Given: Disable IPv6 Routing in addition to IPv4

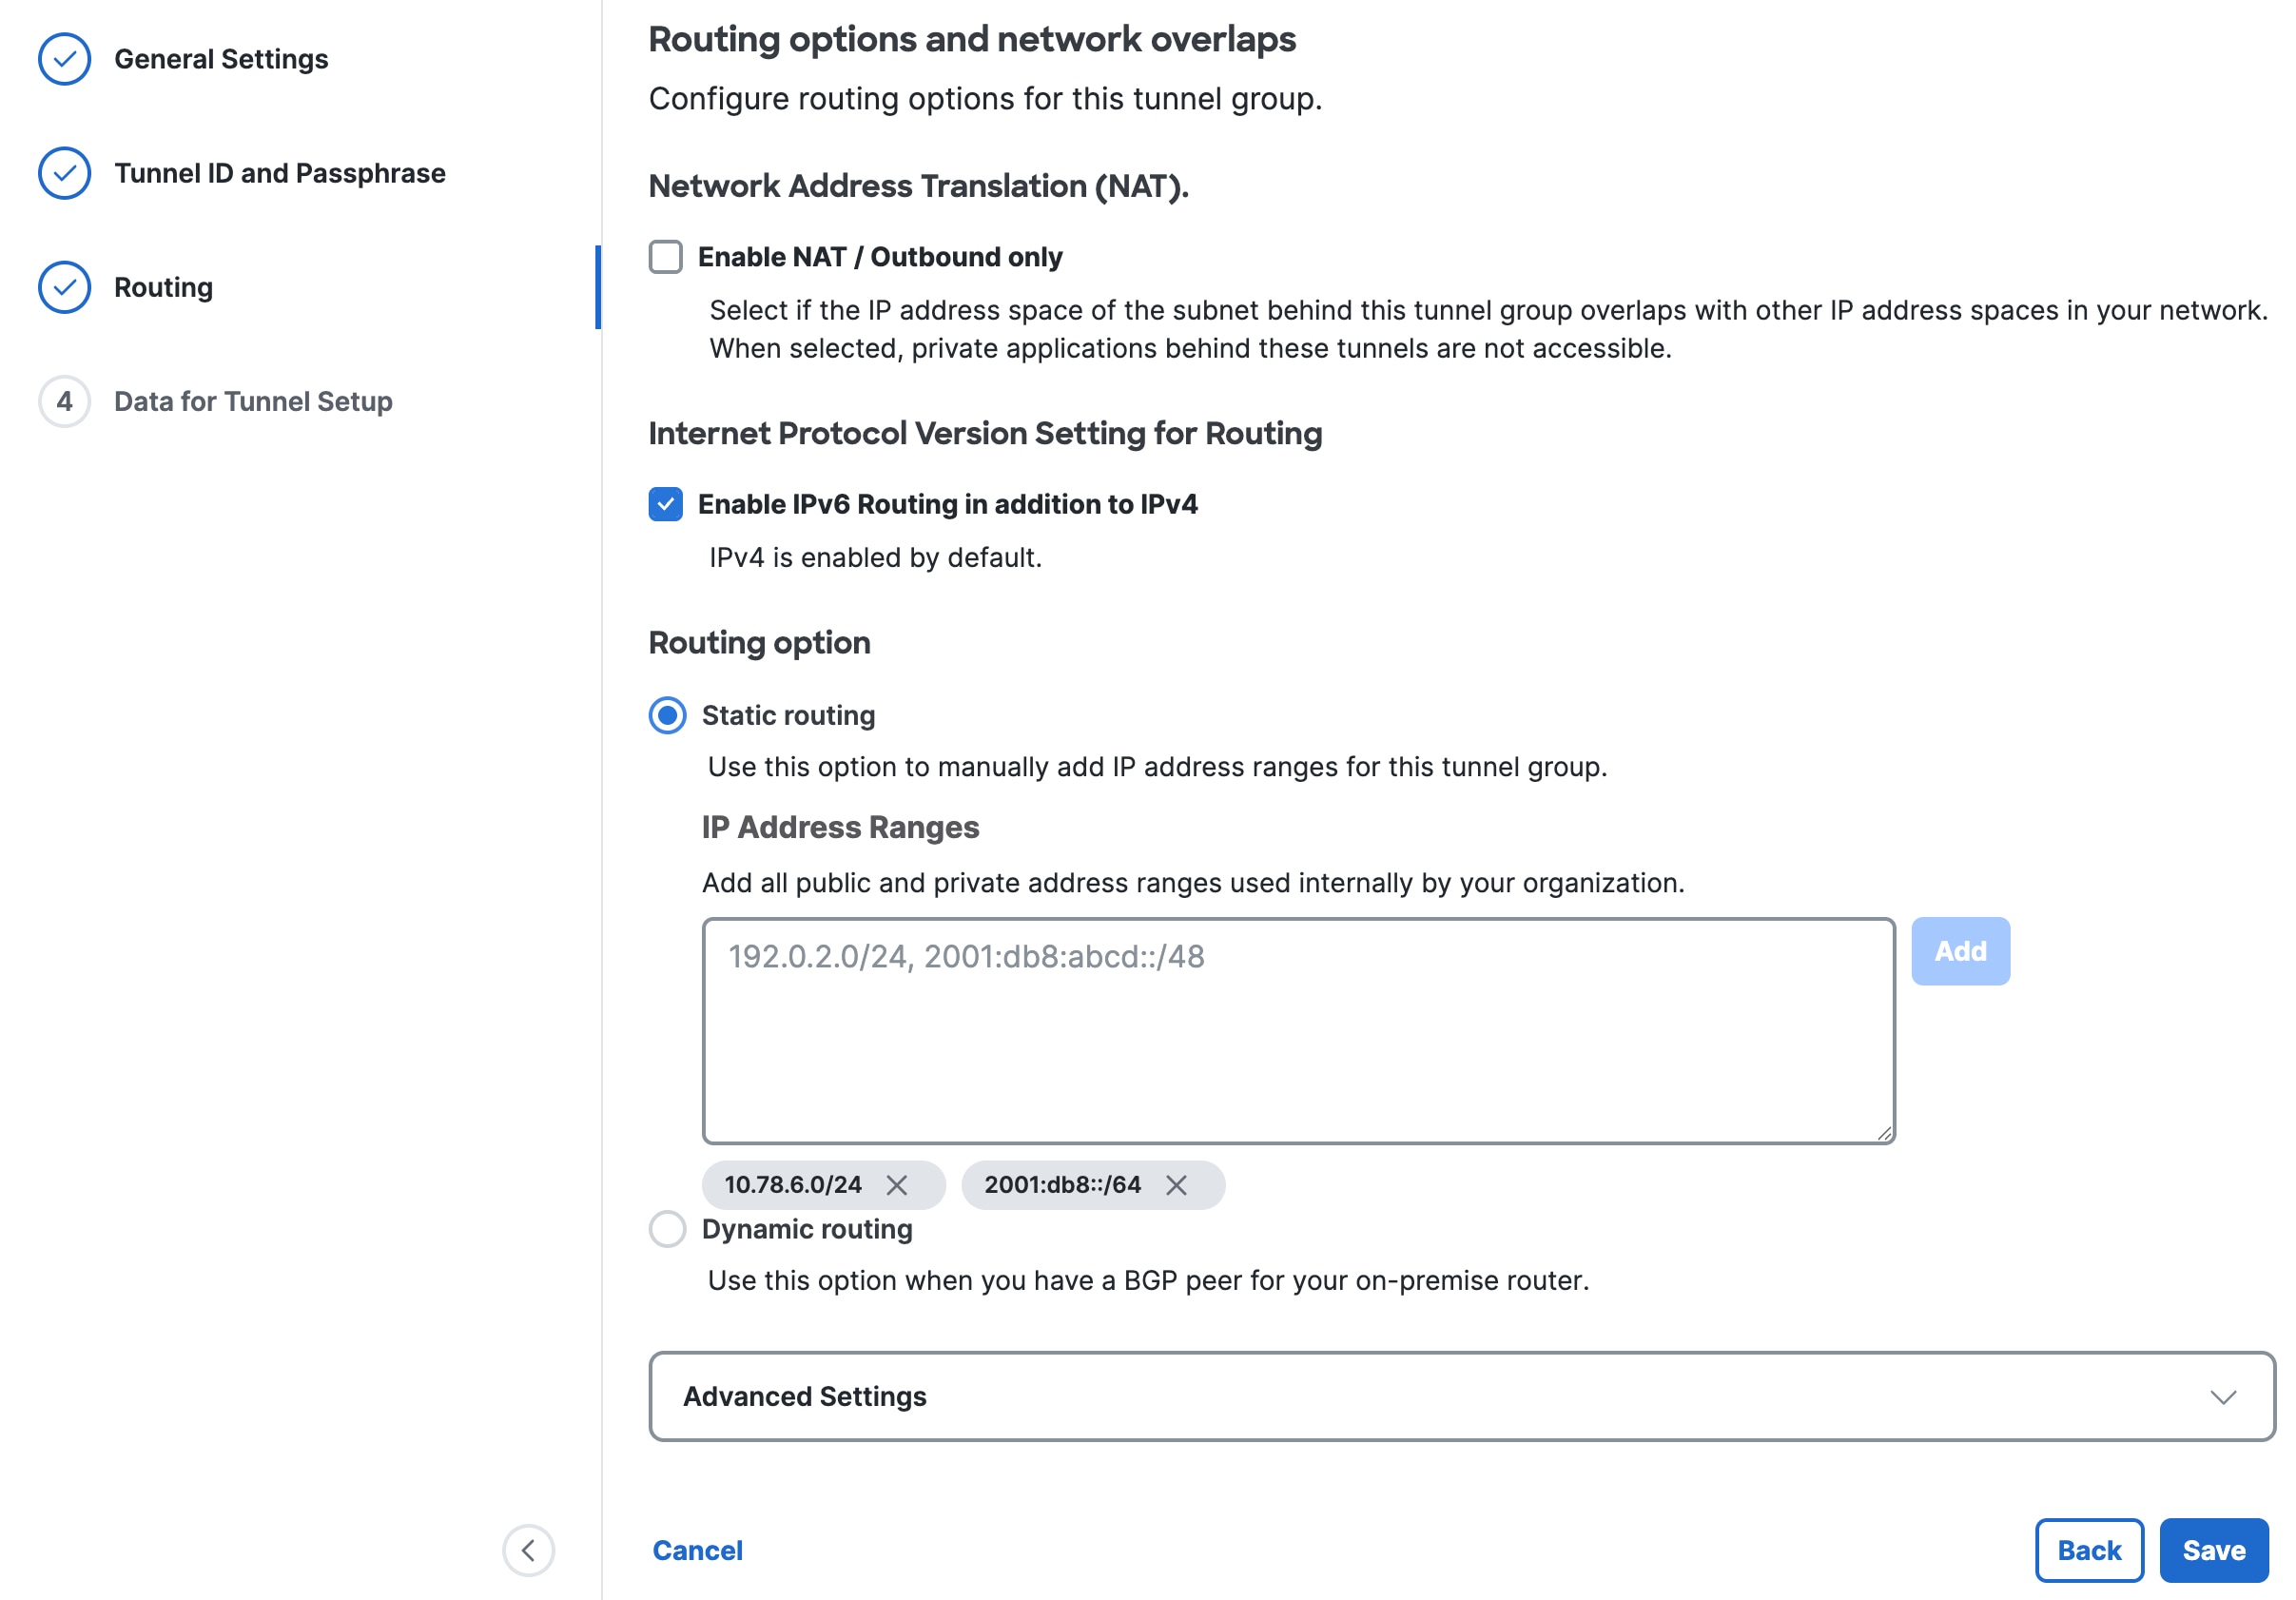Looking at the screenshot, I should (x=666, y=504).
